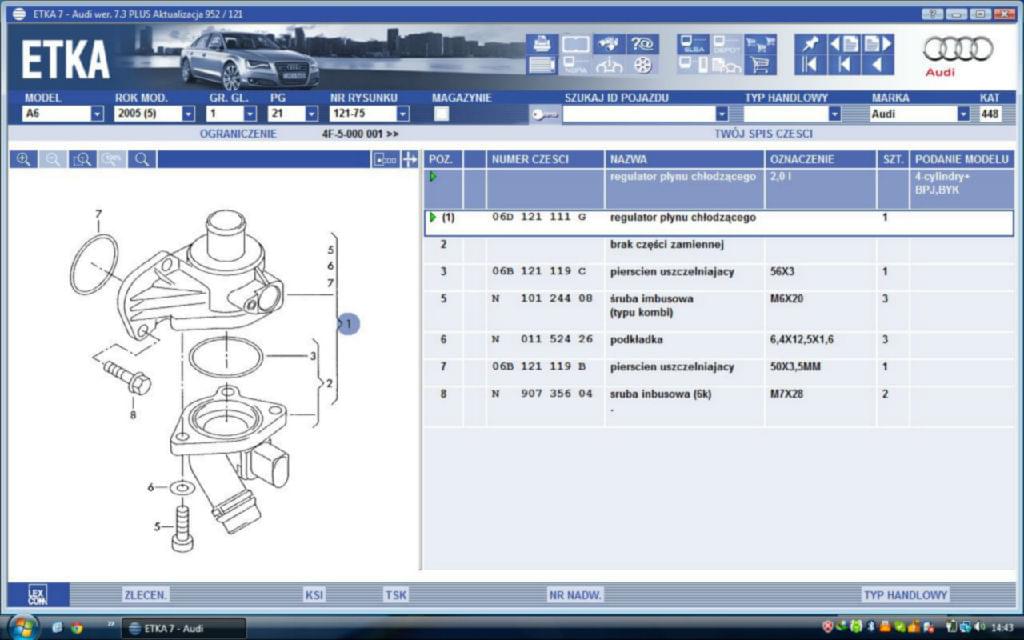Viewport: 1024px width, 640px height.
Task: Click the plain magnifier reset zoom icon
Action: pos(142,159)
